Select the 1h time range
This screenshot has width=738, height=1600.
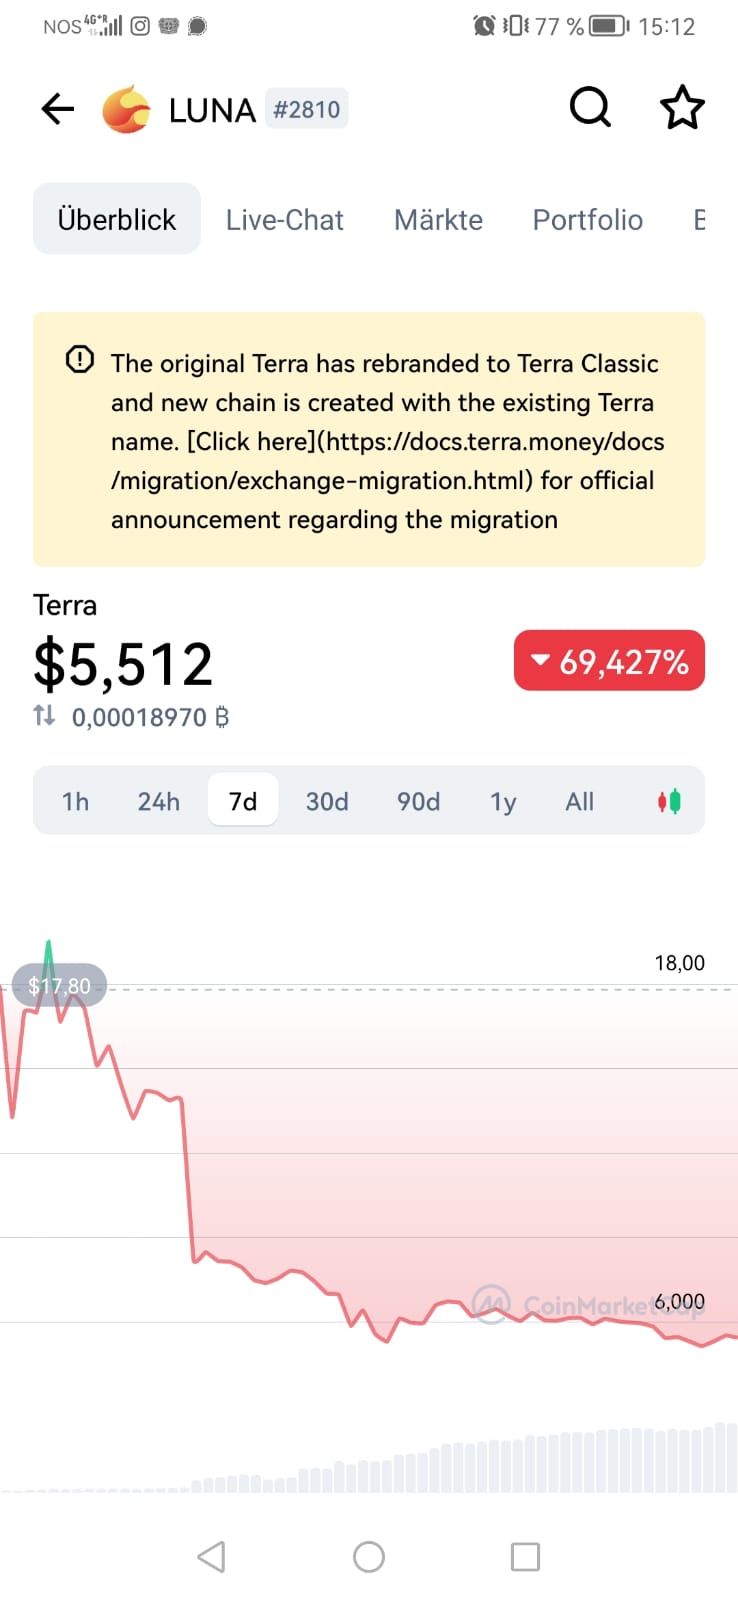pyautogui.click(x=75, y=801)
